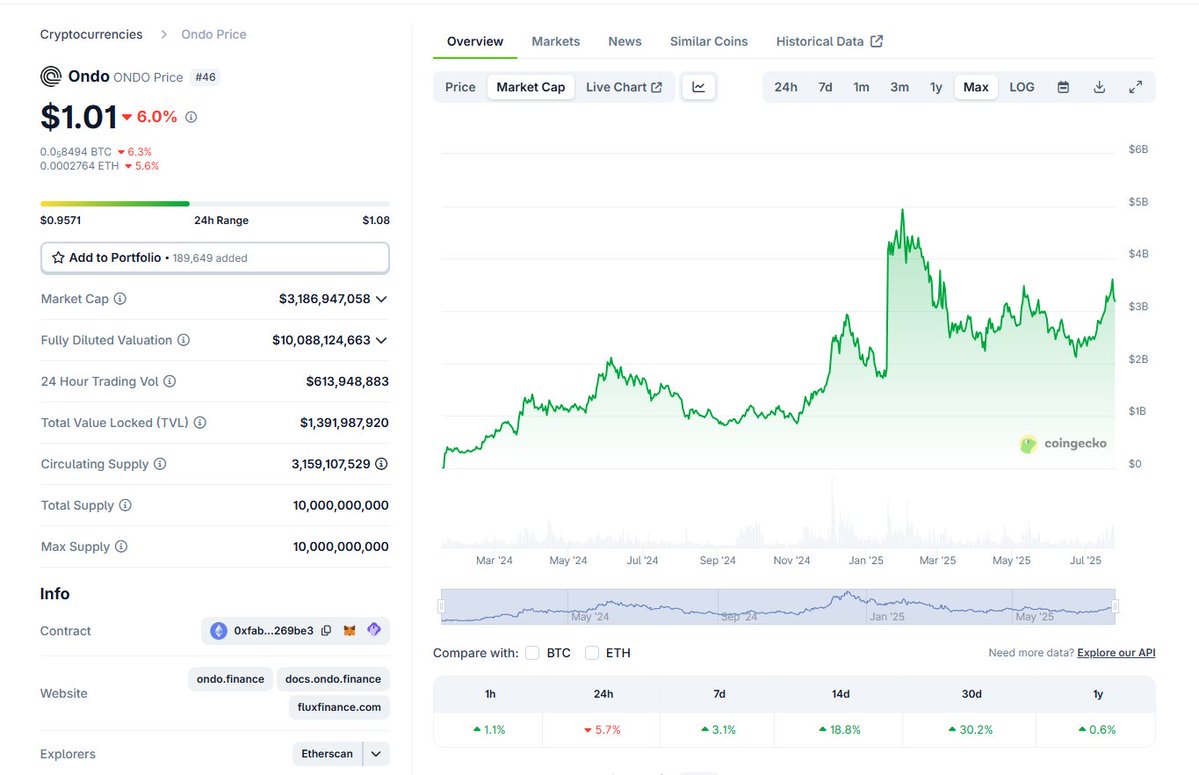Click the 30d change value 30.2%

pyautogui.click(x=970, y=730)
